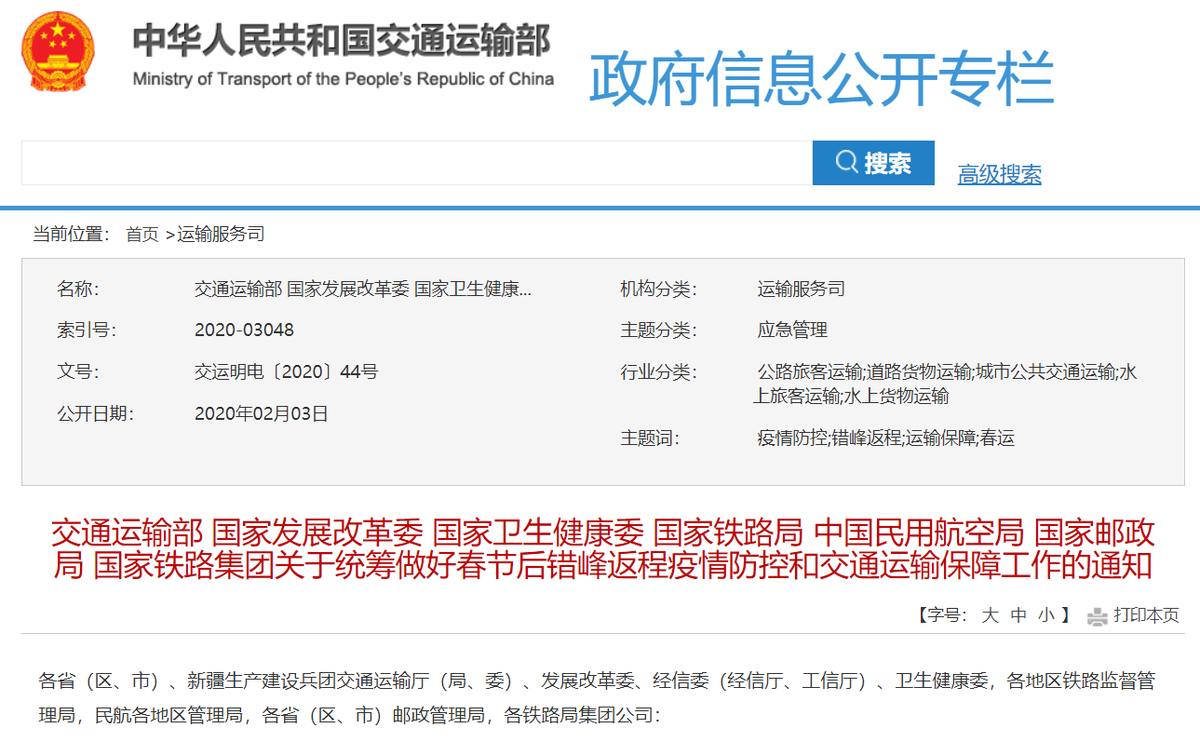1200x755 pixels.
Task: Open the 高级搜索 advanced search link
Action: [999, 174]
